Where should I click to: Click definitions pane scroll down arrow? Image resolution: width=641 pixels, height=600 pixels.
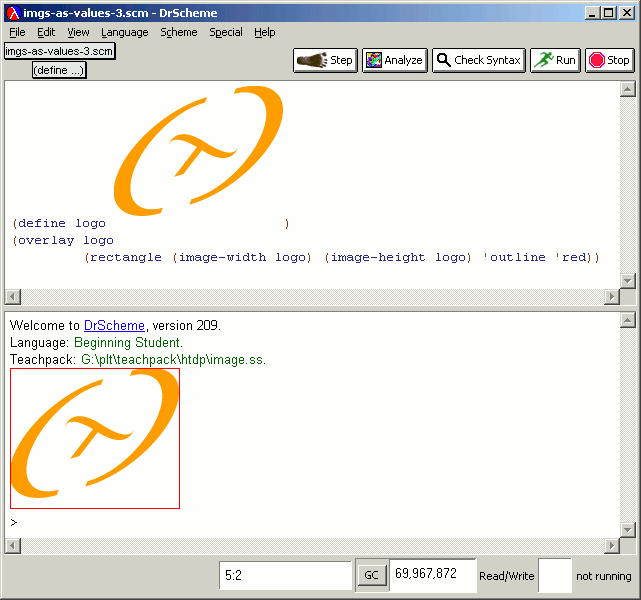(628, 281)
